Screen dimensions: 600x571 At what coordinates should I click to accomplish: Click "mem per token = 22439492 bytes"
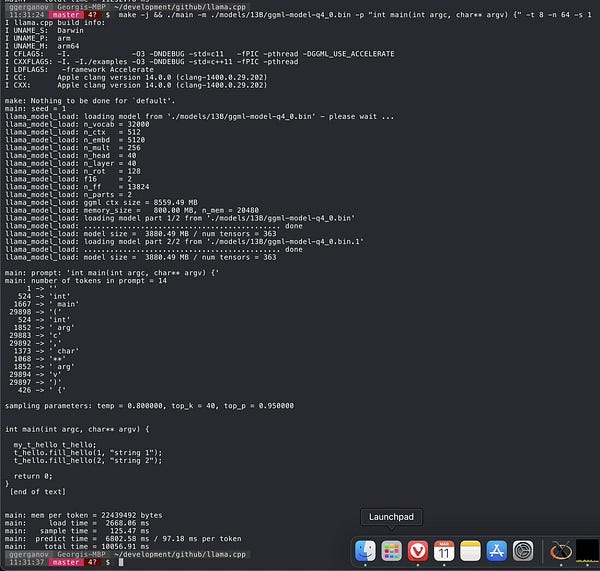97,516
